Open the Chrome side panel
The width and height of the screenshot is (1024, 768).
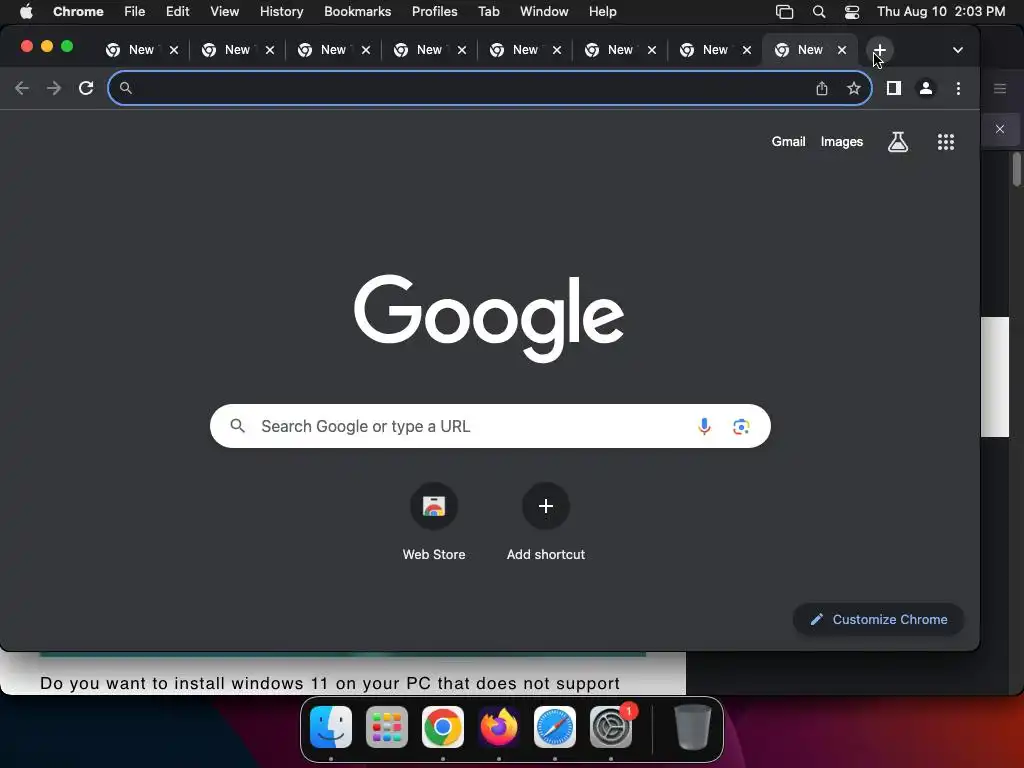click(x=893, y=88)
